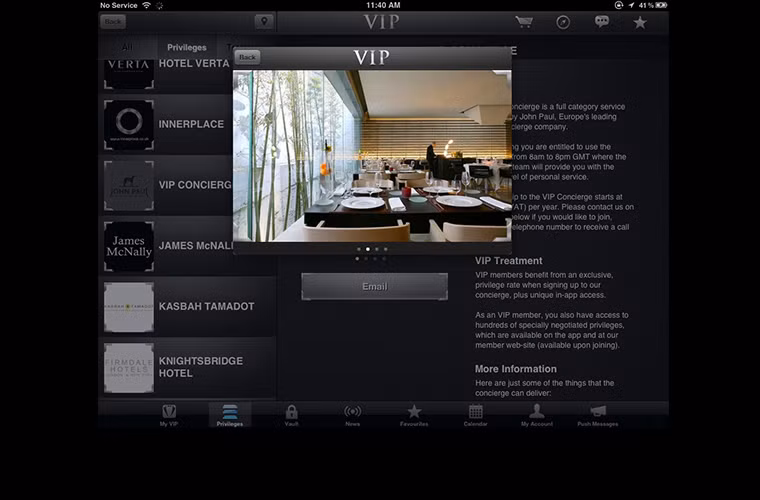This screenshot has width=760, height=500.
Task: Tap the INNERPLACE ring logo thumbnail
Action: pos(129,125)
